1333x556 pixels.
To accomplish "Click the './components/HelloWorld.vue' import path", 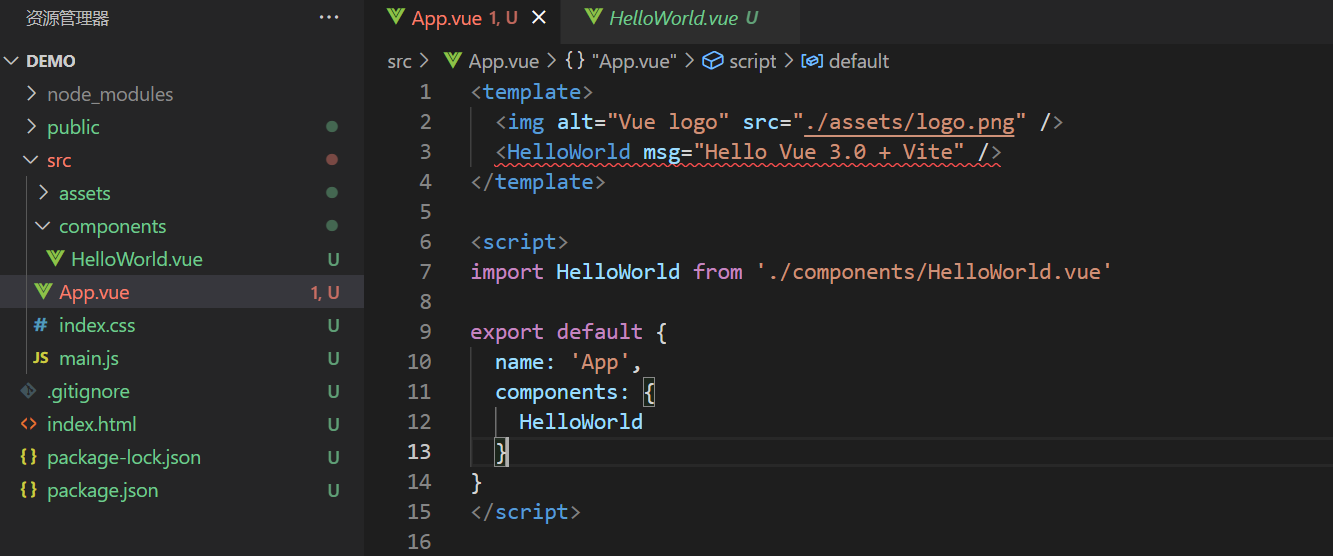I will pos(935,272).
